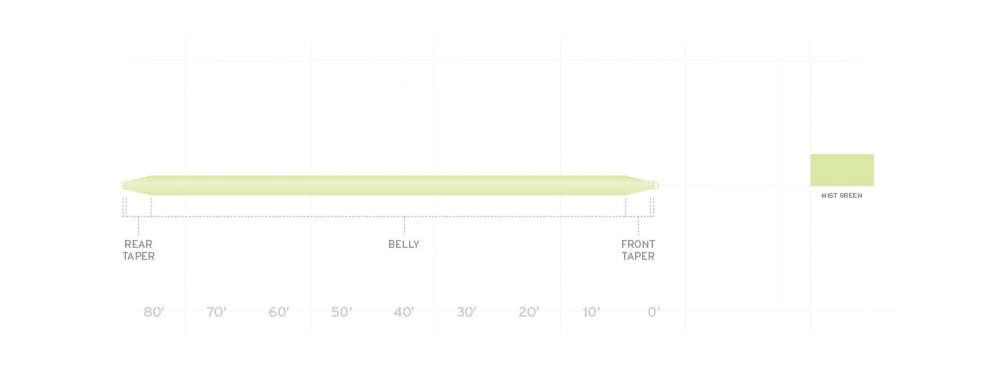
Task: Choose the 10' distance marker
Action: (x=591, y=312)
